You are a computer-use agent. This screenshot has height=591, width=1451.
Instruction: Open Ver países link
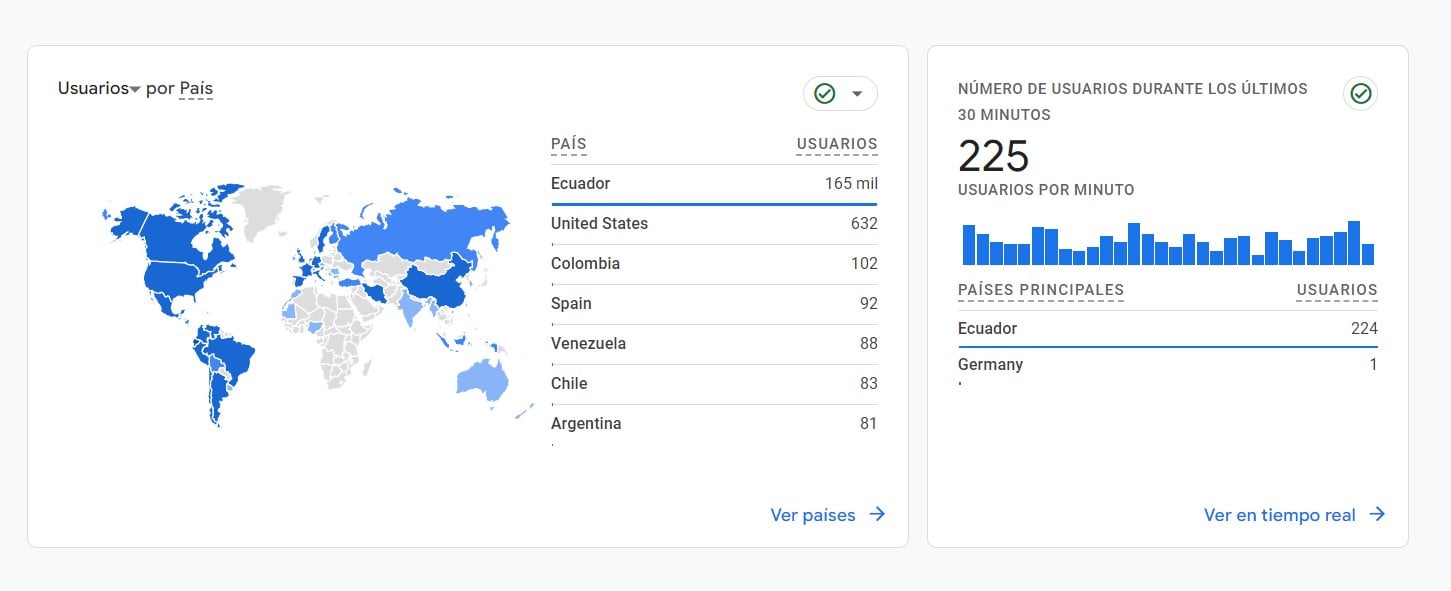(x=814, y=514)
